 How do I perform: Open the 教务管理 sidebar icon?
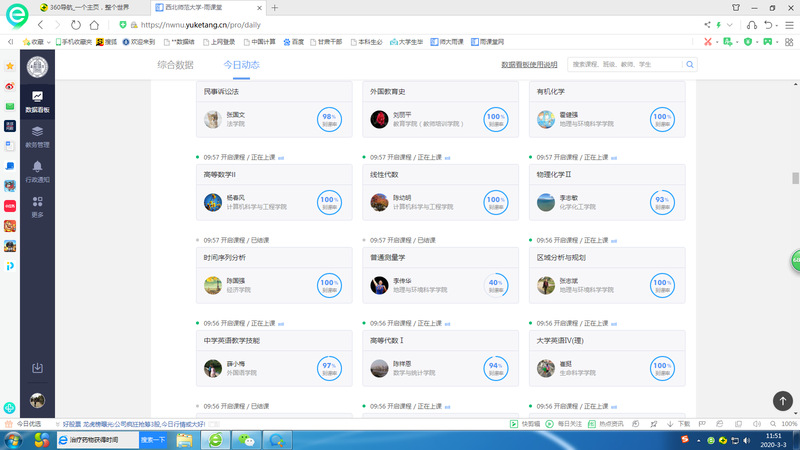coord(37,137)
